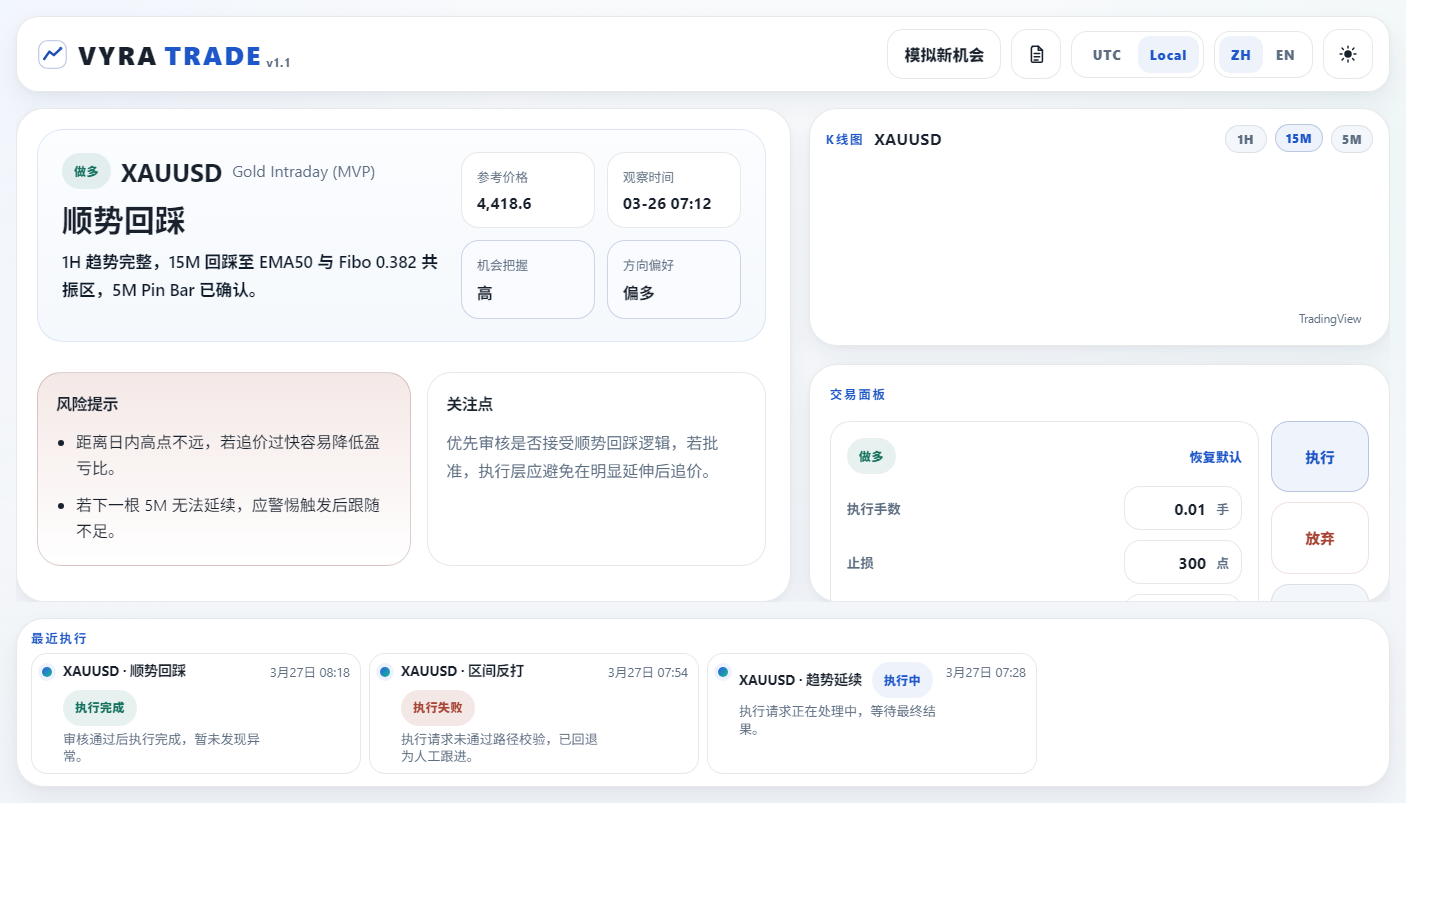
Task: Click the 做多 badge on the XAUUSD opportunity card
Action: [85, 171]
